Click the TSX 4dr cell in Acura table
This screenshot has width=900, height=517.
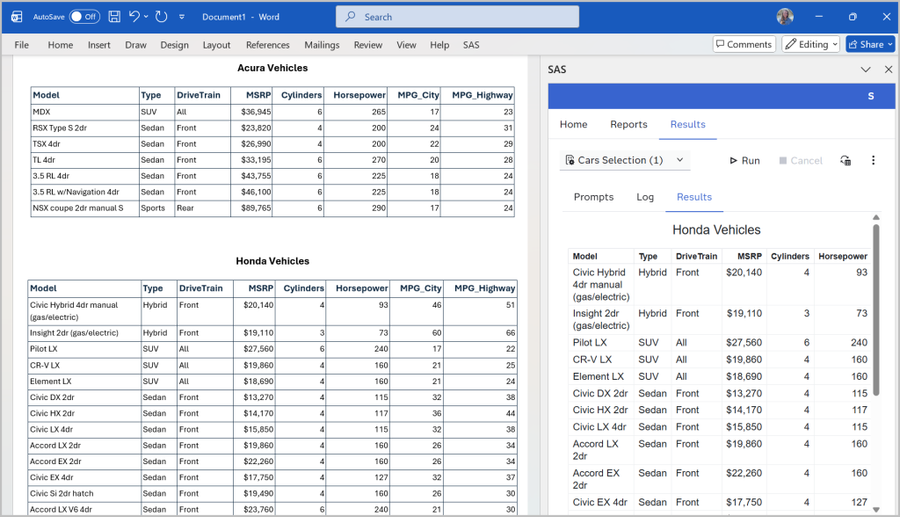tap(85, 144)
